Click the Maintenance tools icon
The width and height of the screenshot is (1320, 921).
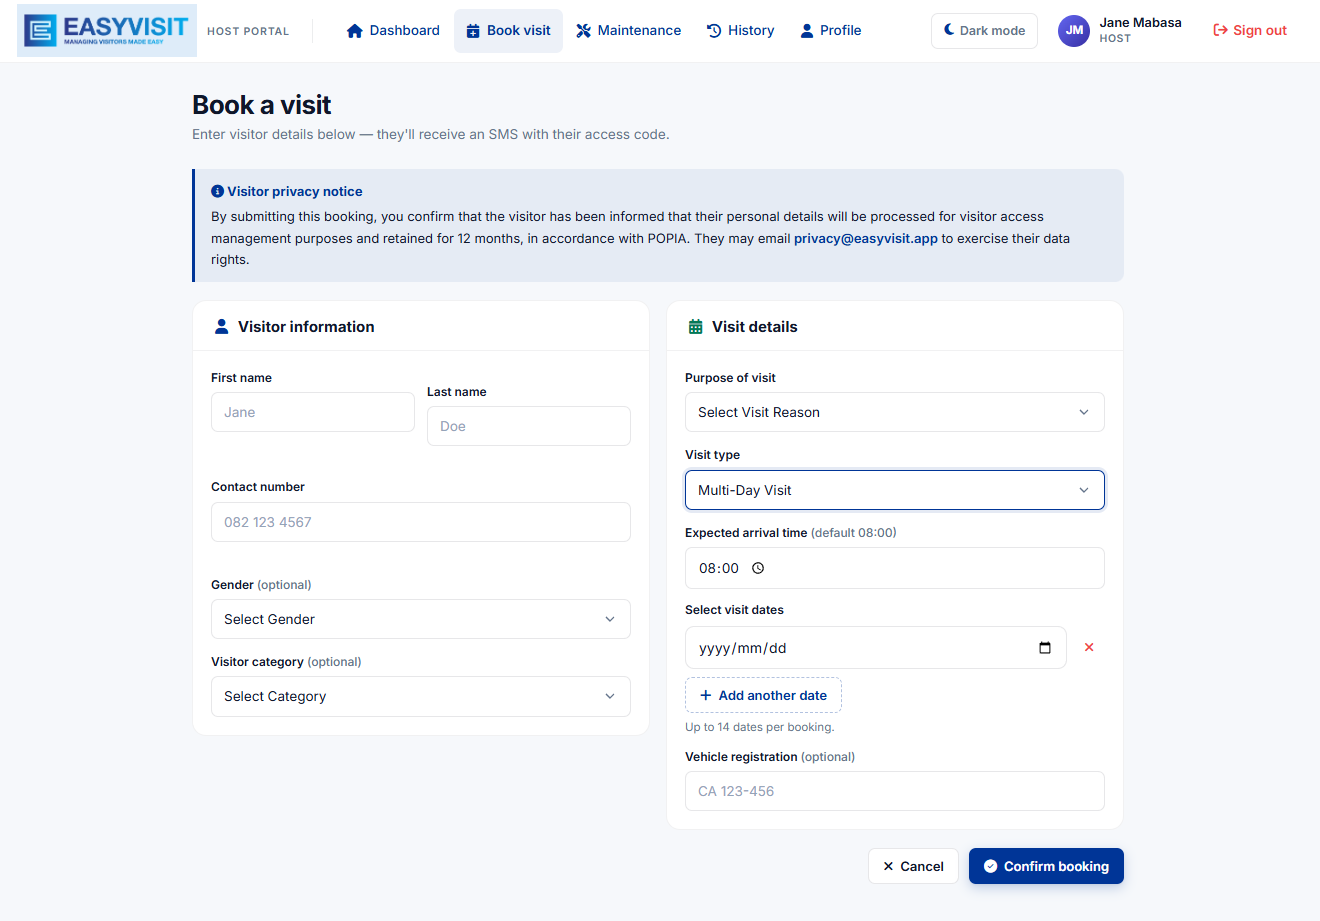tap(584, 31)
